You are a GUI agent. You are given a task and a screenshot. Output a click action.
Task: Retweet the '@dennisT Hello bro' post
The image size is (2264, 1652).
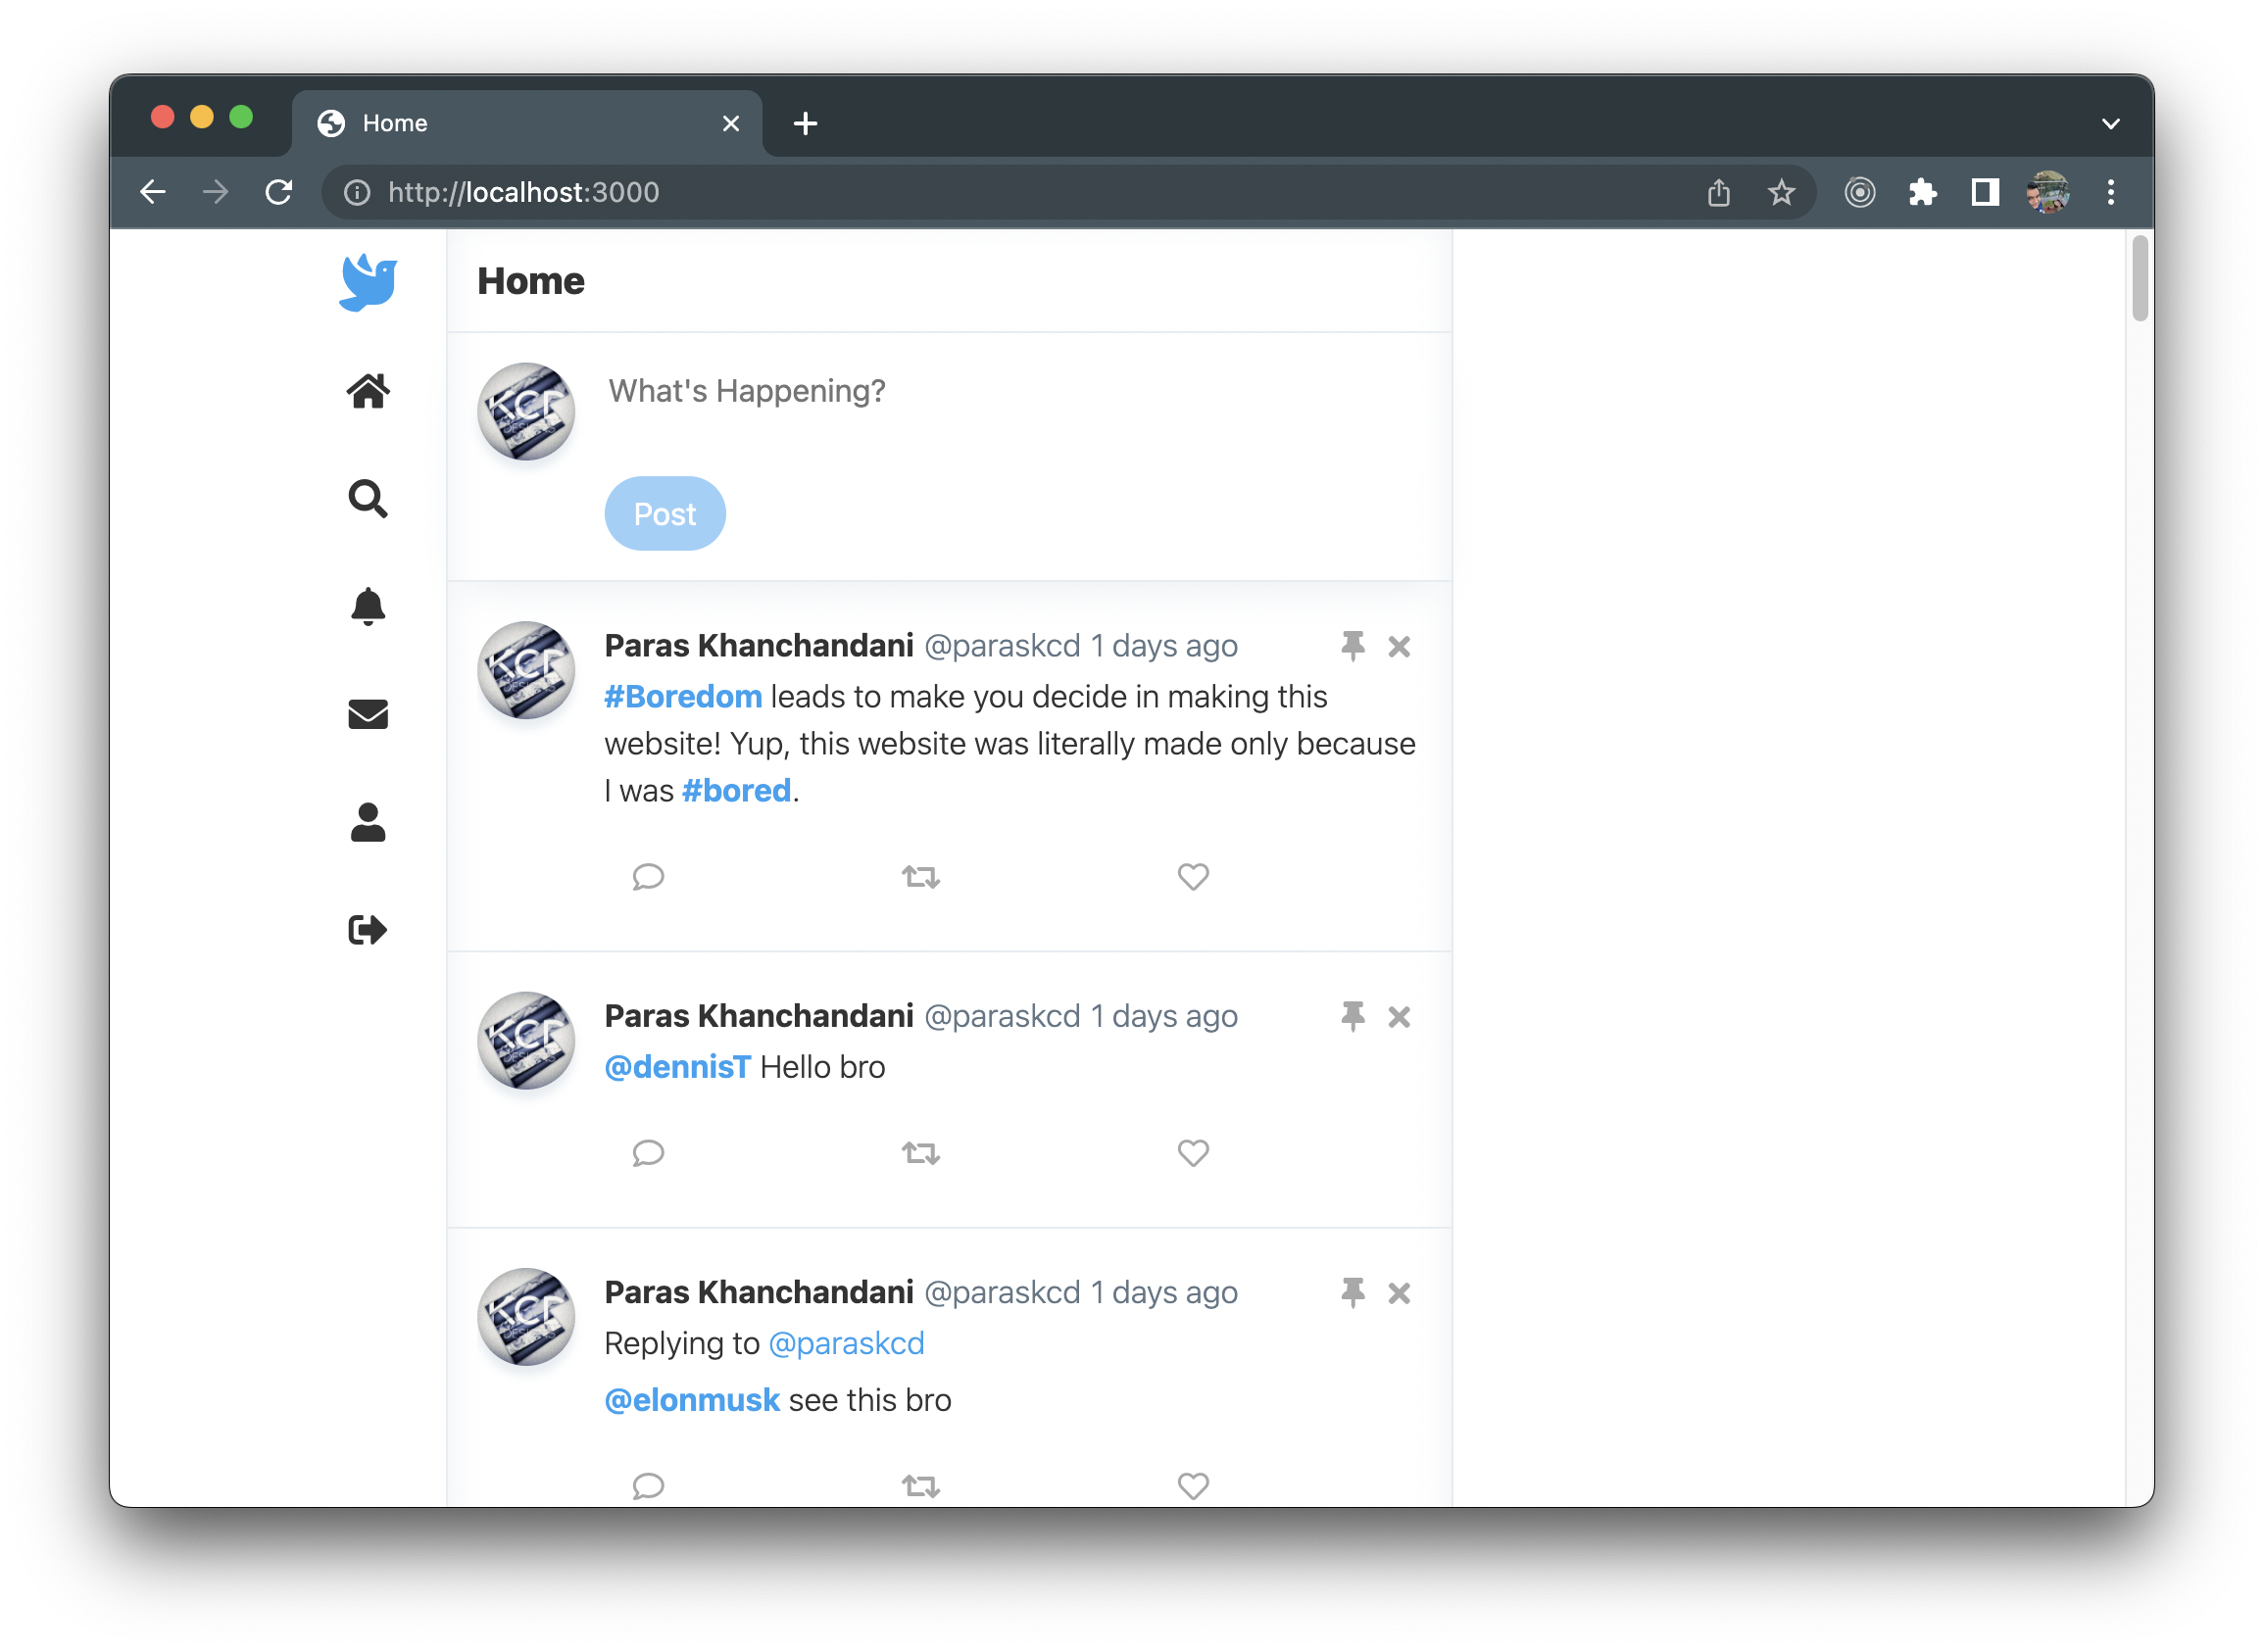point(920,1153)
